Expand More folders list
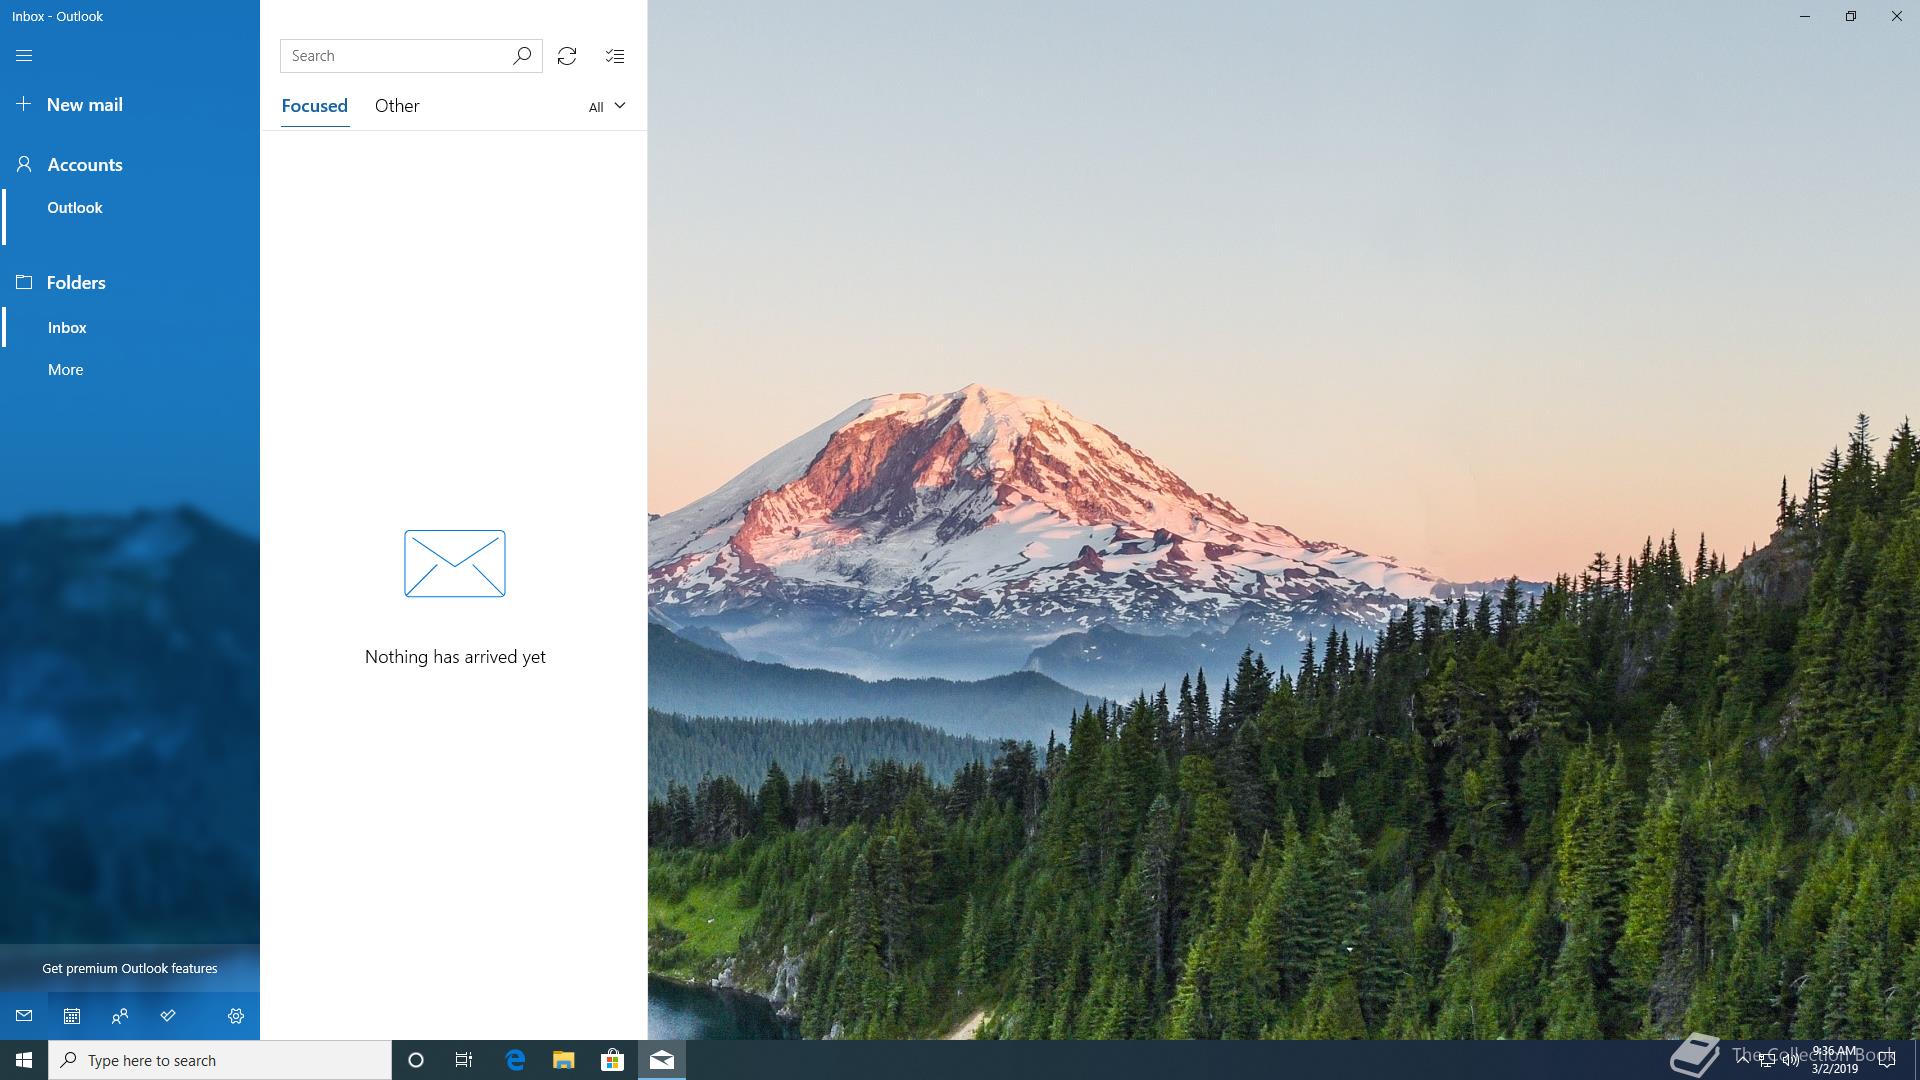Image resolution: width=1920 pixels, height=1080 pixels. [66, 370]
